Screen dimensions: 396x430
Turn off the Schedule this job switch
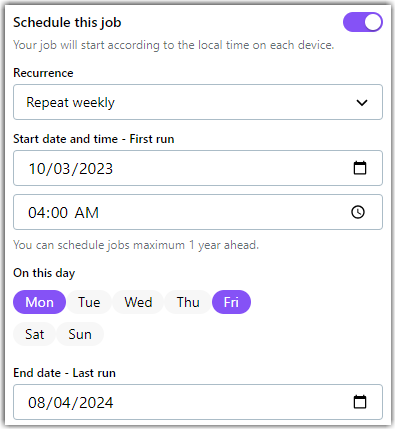click(x=363, y=22)
